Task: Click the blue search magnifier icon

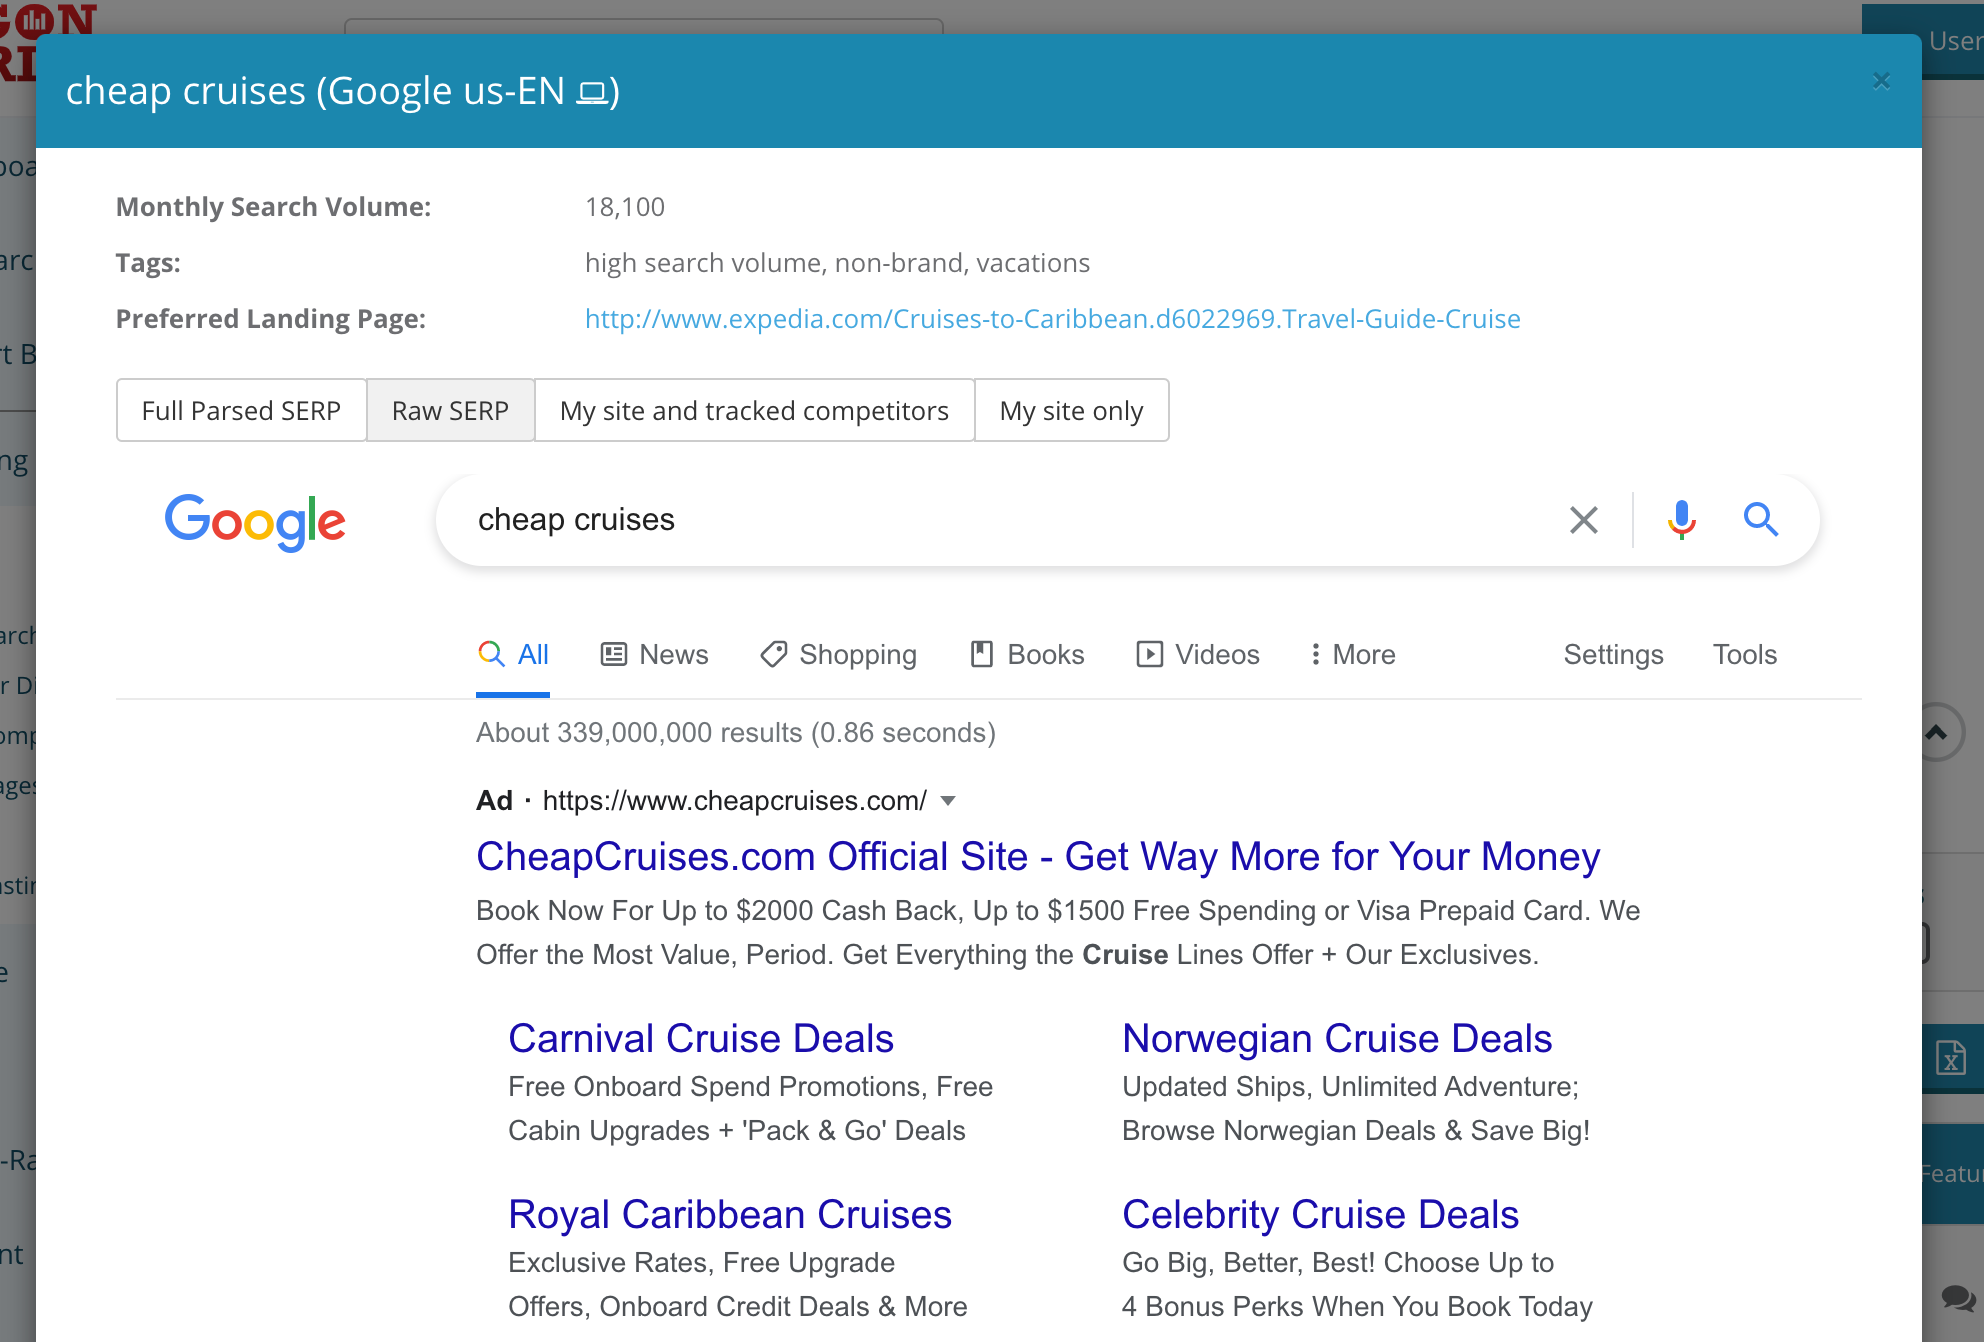Action: pos(1760,520)
